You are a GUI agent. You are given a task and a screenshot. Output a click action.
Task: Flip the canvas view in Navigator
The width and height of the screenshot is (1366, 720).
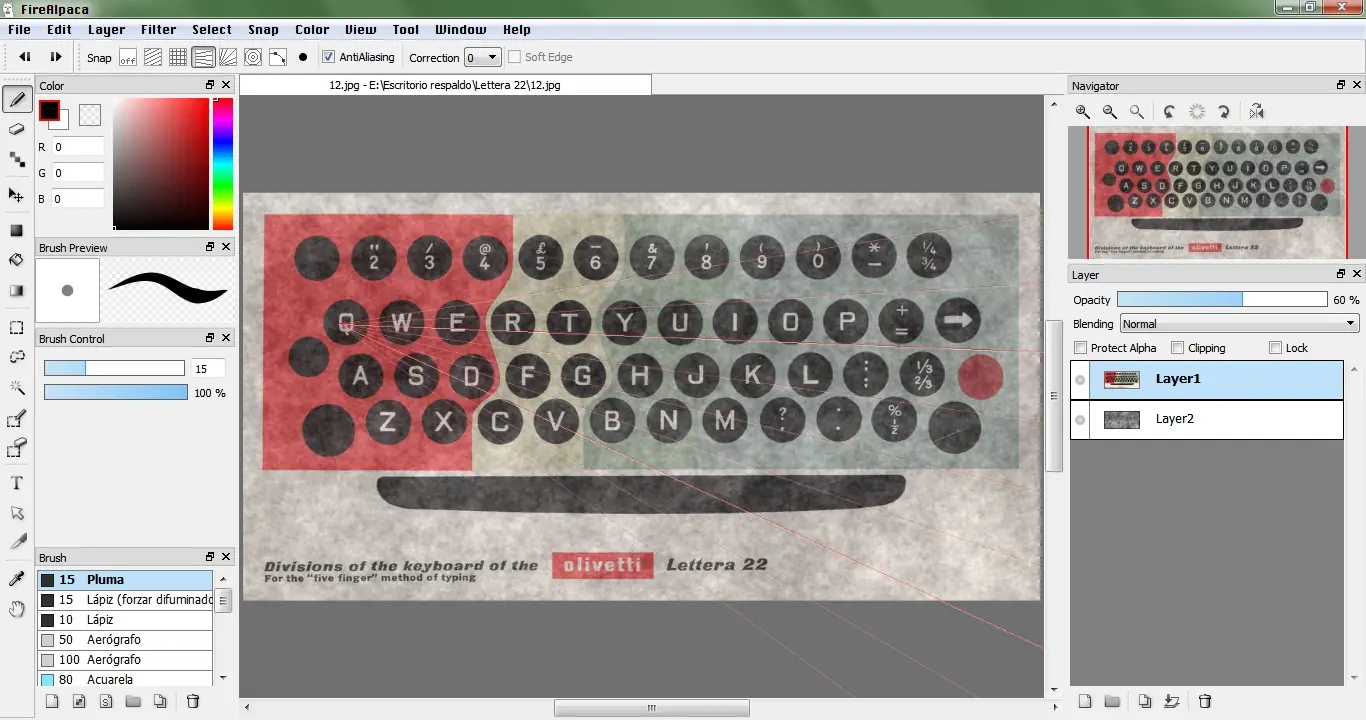tap(1257, 112)
